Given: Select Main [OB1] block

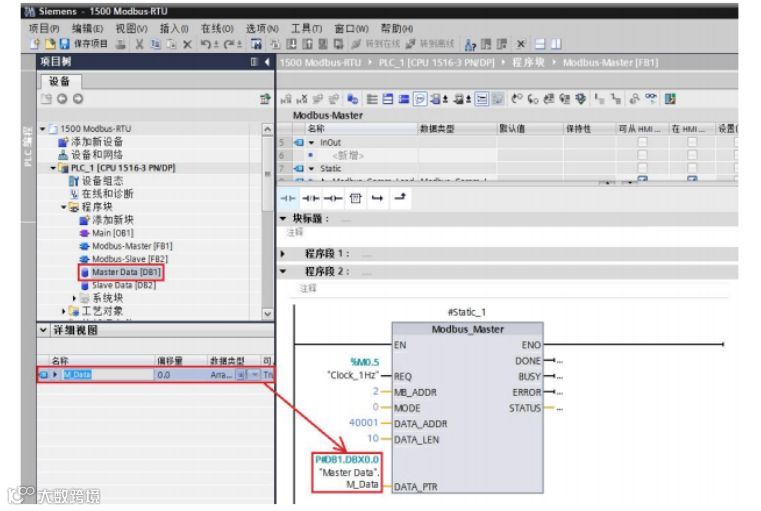Looking at the screenshot, I should 113,233.
